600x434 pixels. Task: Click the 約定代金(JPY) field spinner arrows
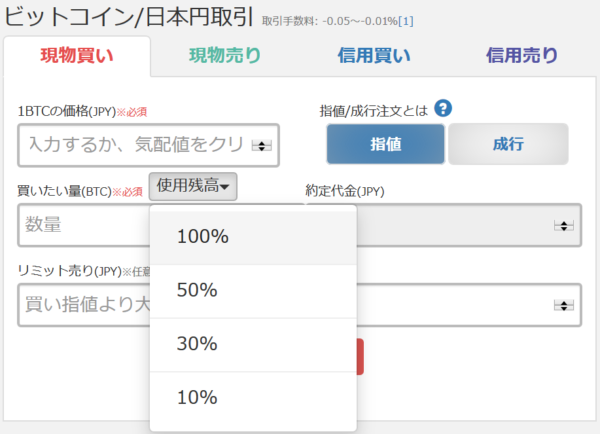564,226
